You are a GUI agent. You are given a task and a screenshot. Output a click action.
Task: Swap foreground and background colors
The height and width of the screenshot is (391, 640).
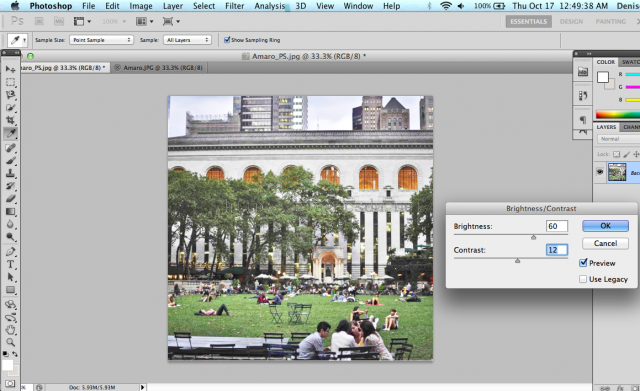click(15, 354)
